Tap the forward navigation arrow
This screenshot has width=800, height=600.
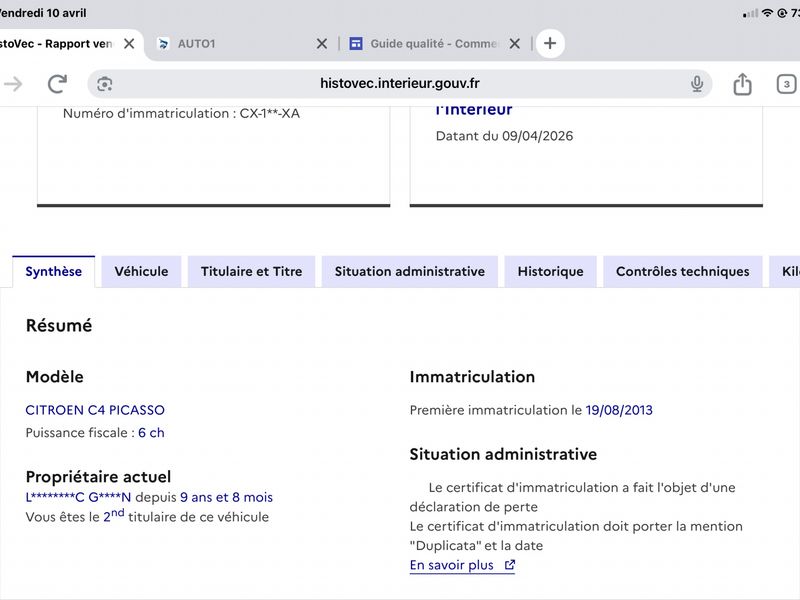pos(12,84)
